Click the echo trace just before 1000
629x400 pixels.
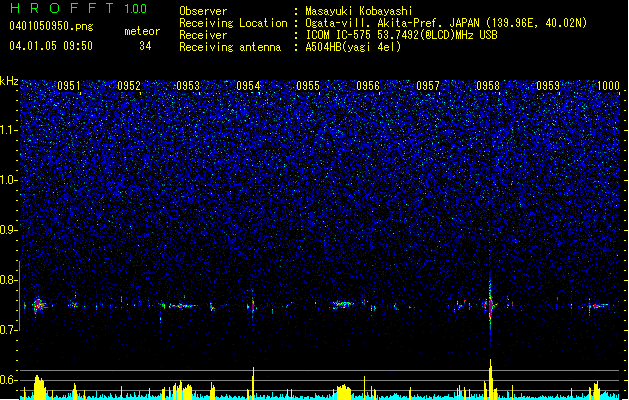(x=599, y=306)
